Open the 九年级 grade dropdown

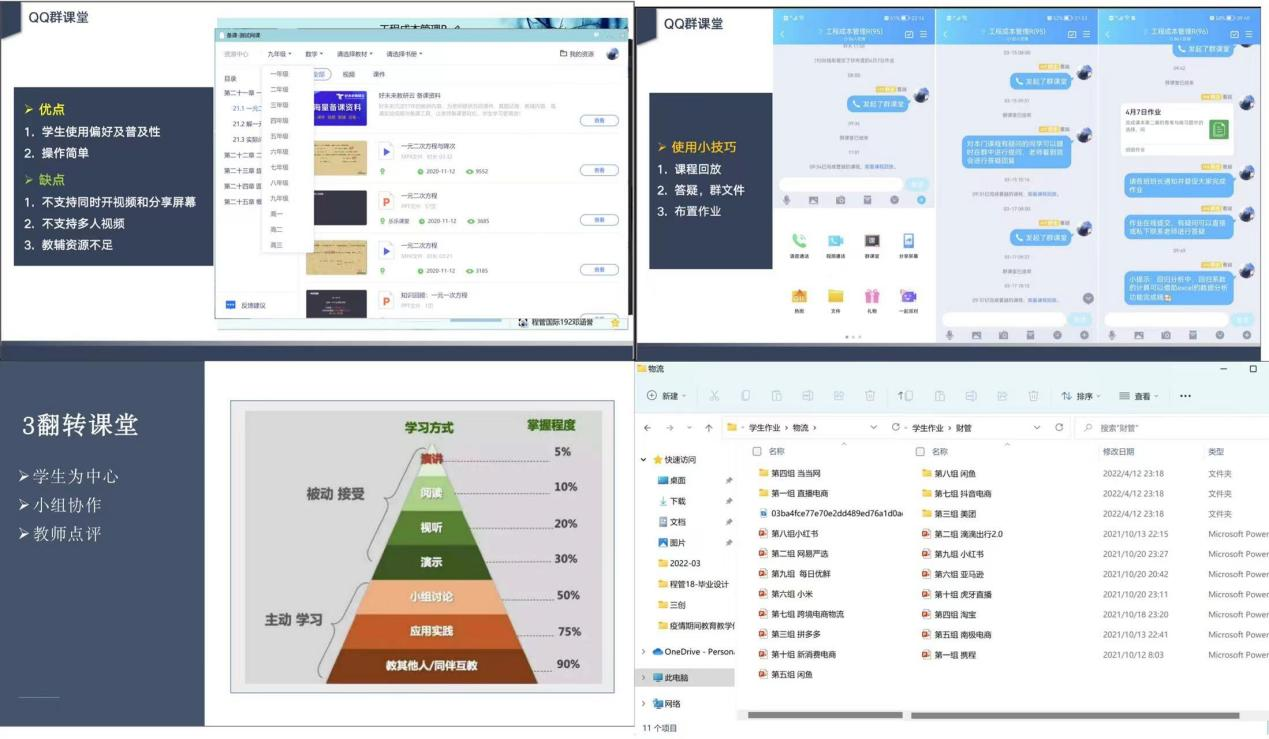click(x=279, y=54)
